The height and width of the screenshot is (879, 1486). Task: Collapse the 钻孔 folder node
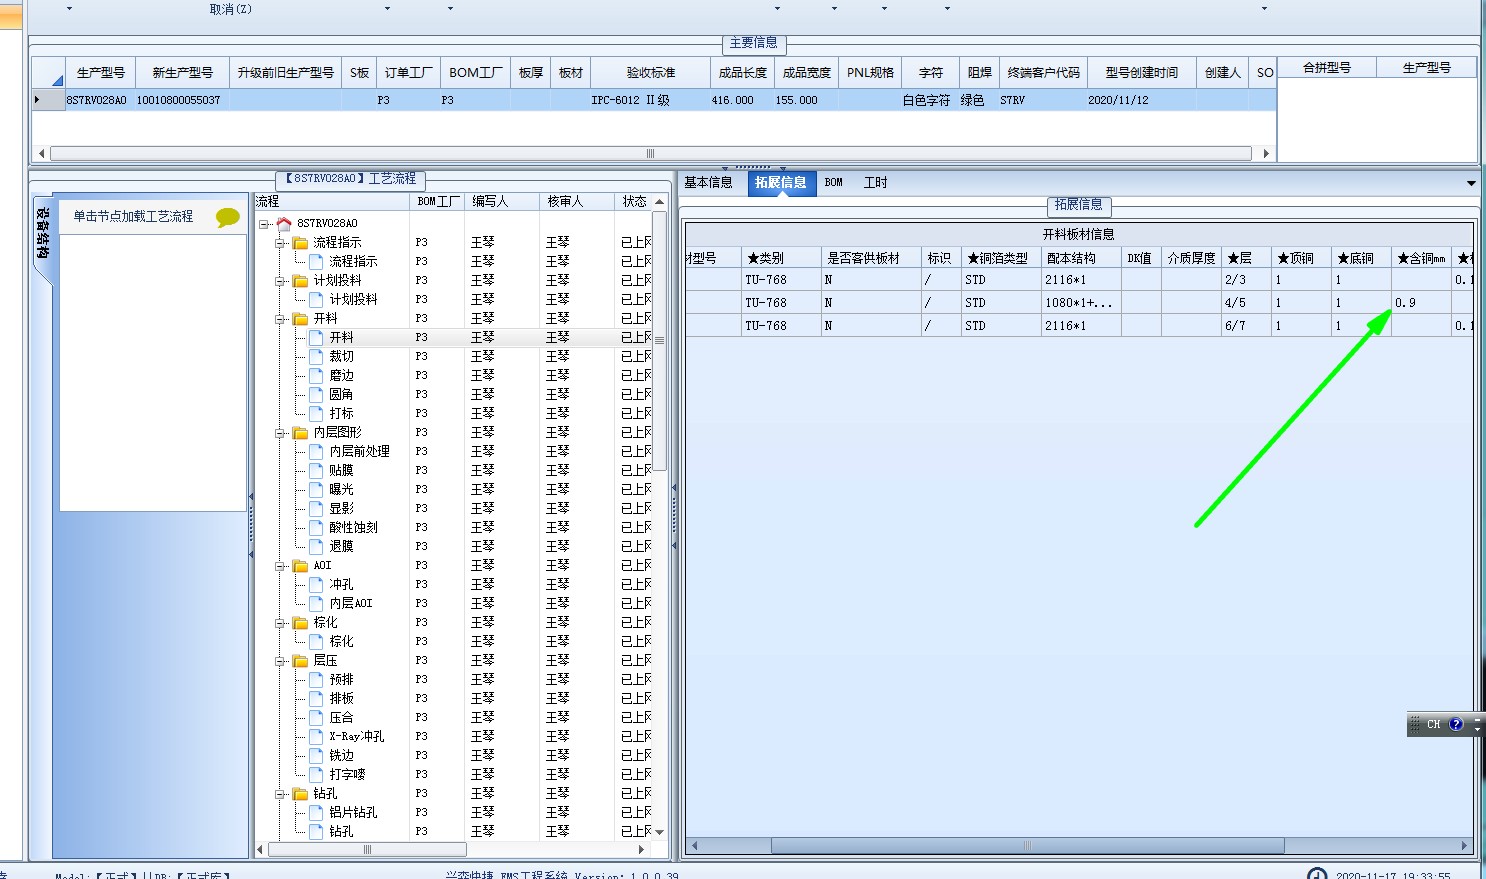(280, 793)
